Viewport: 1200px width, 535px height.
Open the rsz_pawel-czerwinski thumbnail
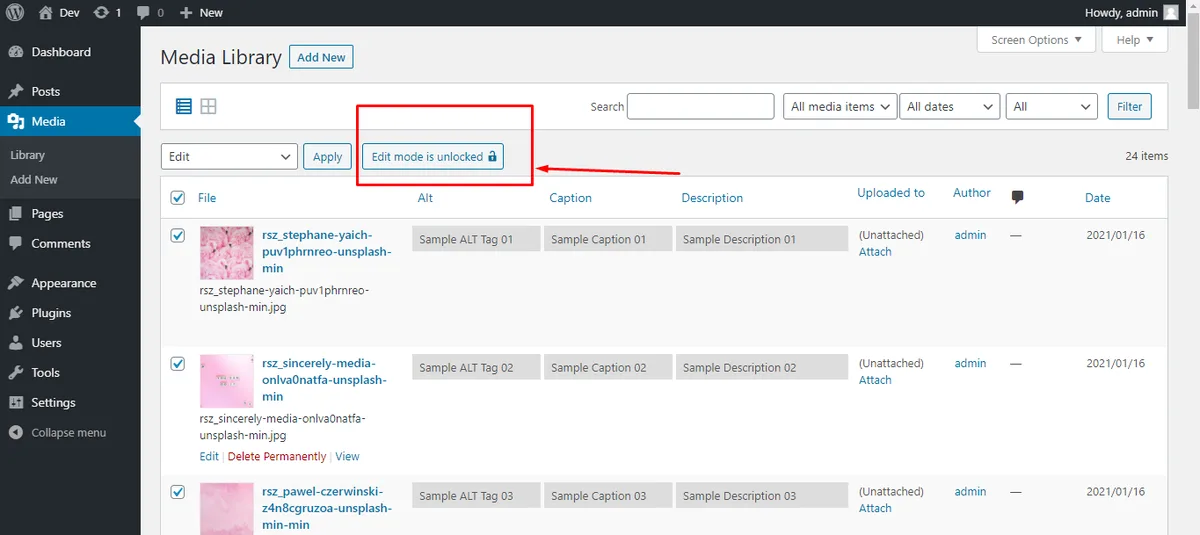pyautogui.click(x=227, y=509)
